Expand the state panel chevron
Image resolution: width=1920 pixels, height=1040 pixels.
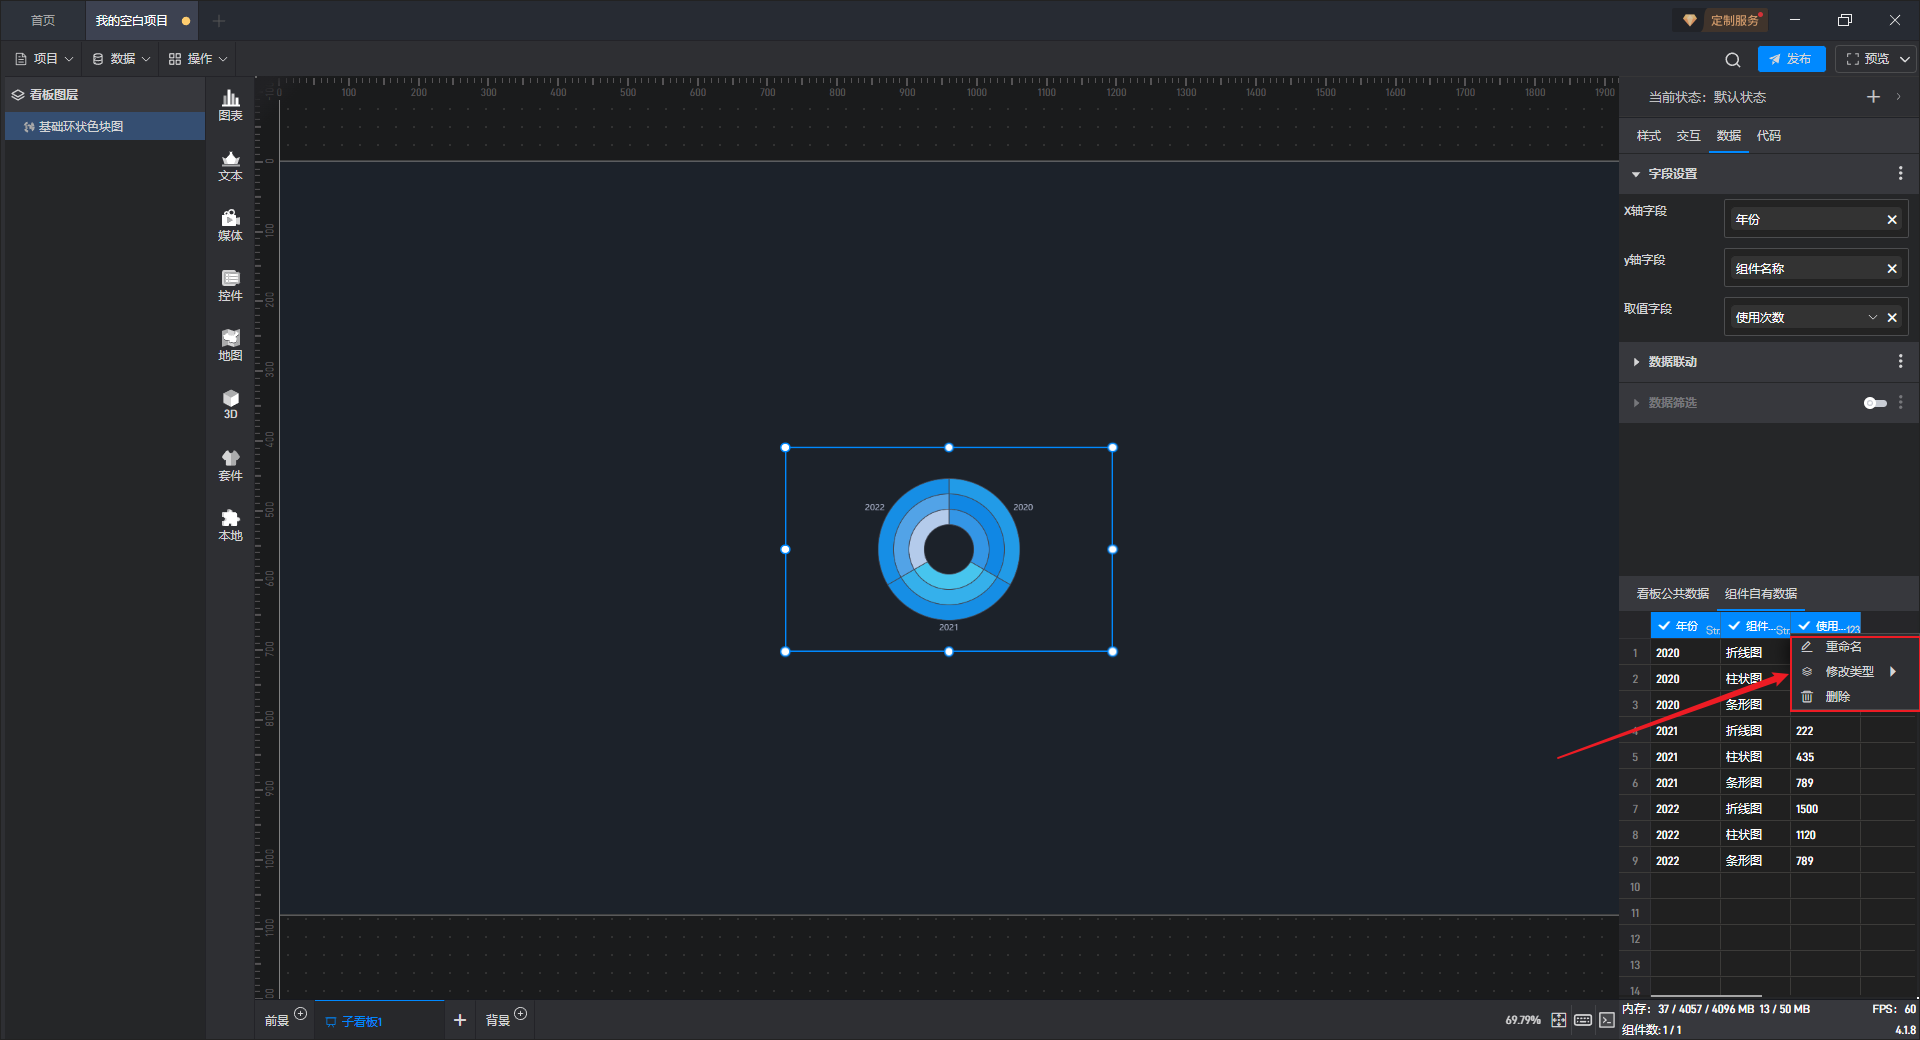click(1899, 97)
